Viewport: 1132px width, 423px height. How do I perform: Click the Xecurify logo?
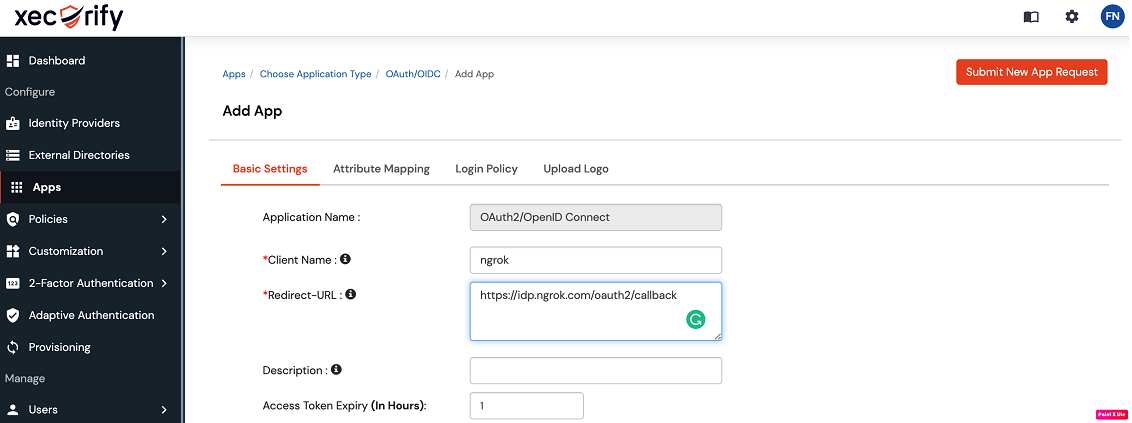coord(69,16)
